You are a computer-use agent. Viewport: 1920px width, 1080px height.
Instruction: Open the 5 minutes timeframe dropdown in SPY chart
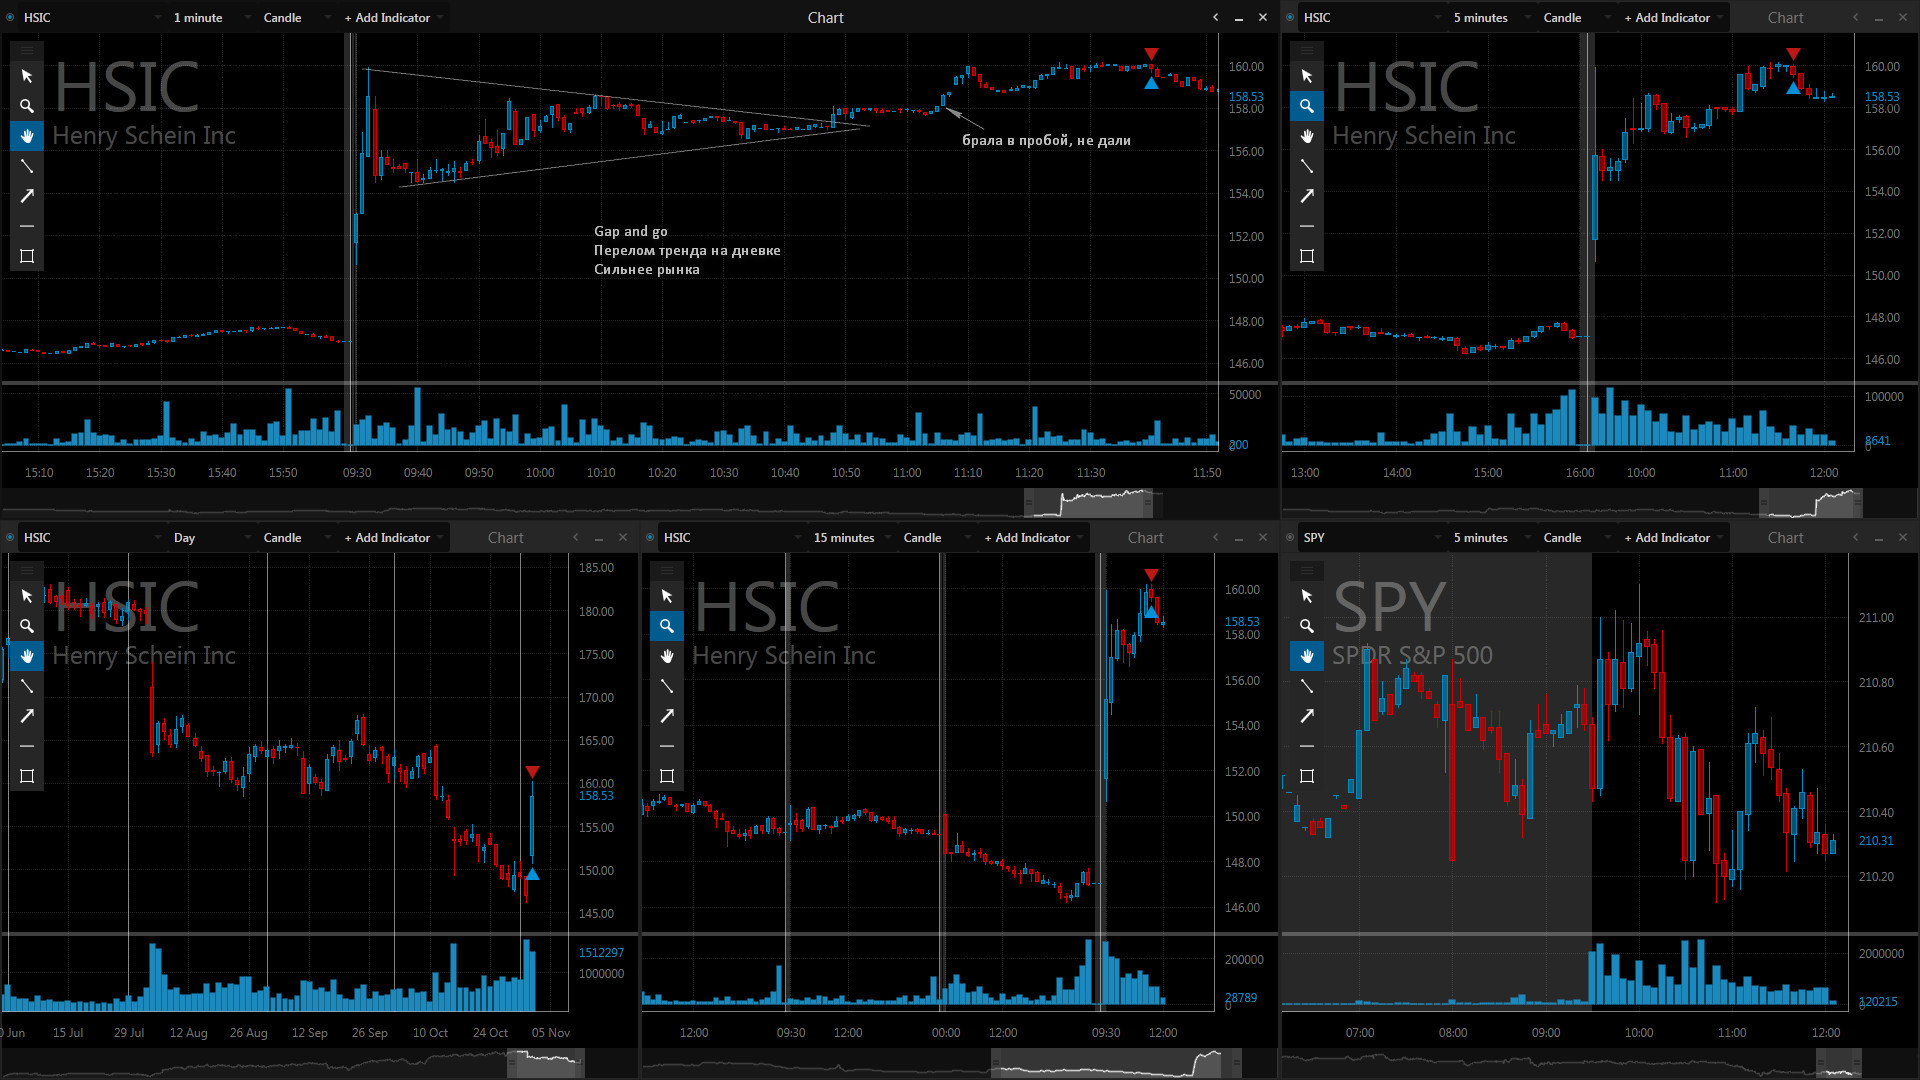click(x=1491, y=538)
